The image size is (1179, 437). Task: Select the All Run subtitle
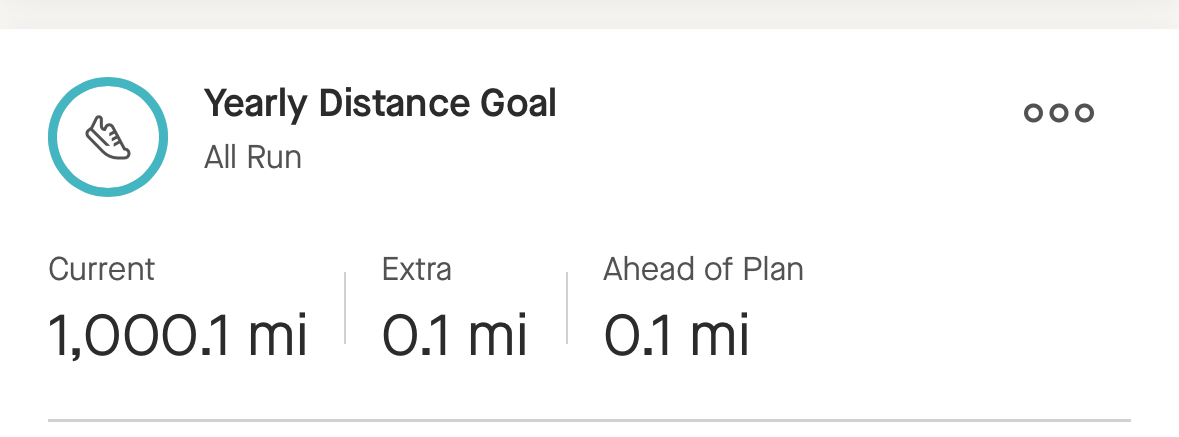pyautogui.click(x=252, y=157)
